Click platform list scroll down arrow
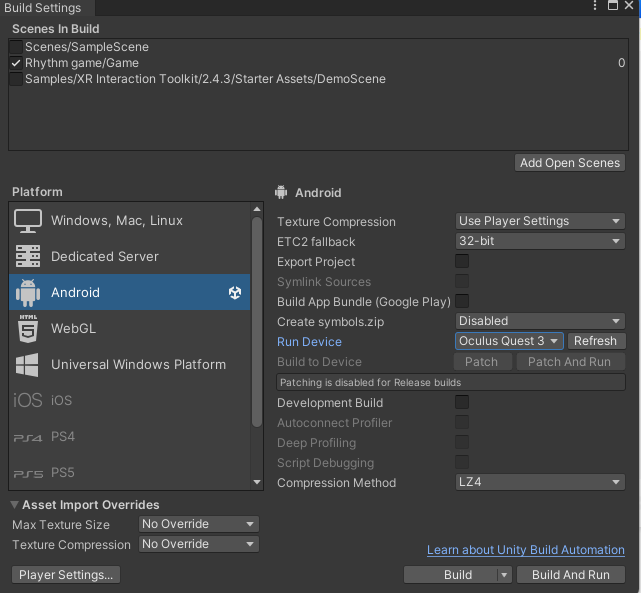 point(257,482)
